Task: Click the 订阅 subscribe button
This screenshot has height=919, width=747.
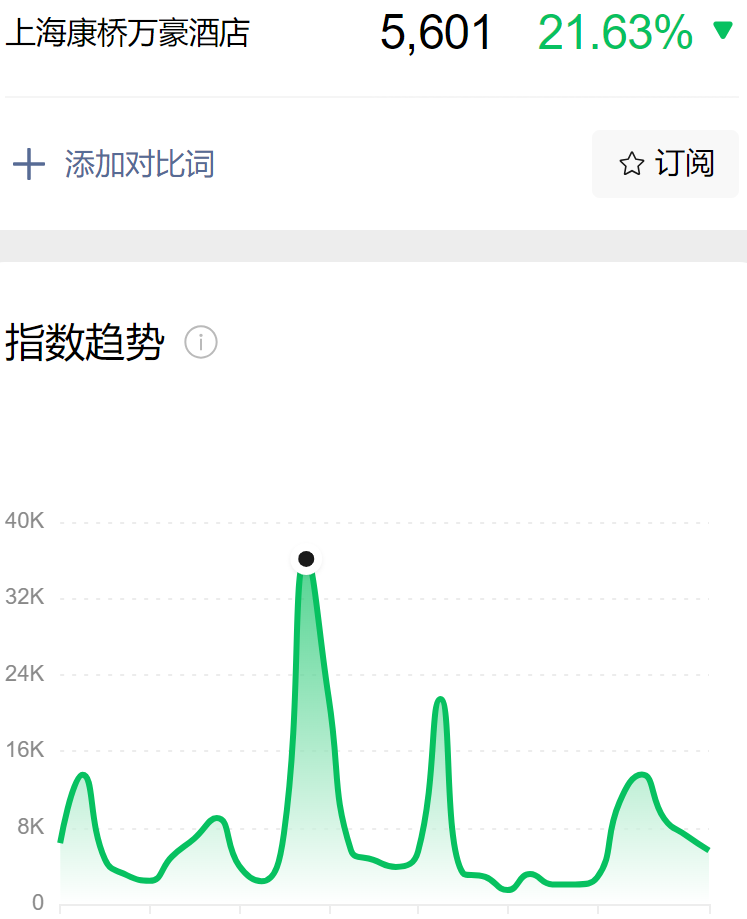Action: pyautogui.click(x=665, y=164)
